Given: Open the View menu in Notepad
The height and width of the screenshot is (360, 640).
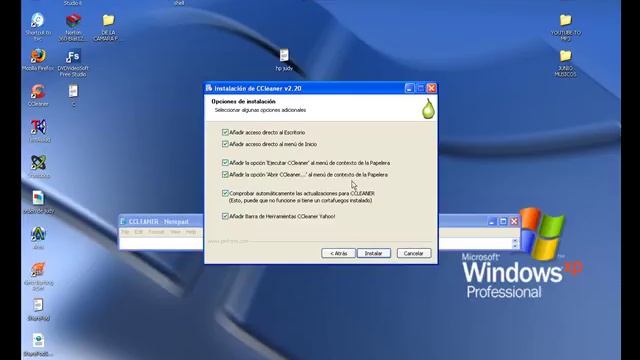Looking at the screenshot, I should (176, 232).
